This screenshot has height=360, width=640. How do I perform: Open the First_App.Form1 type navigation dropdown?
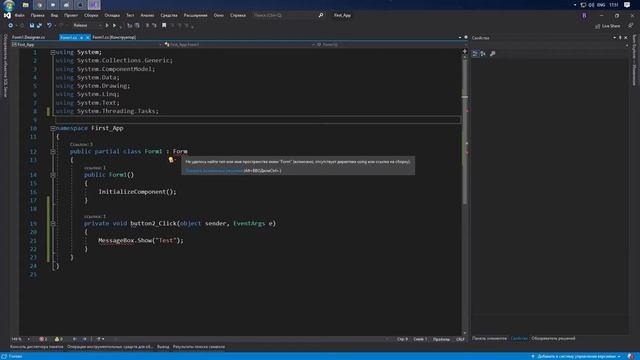click(239, 44)
